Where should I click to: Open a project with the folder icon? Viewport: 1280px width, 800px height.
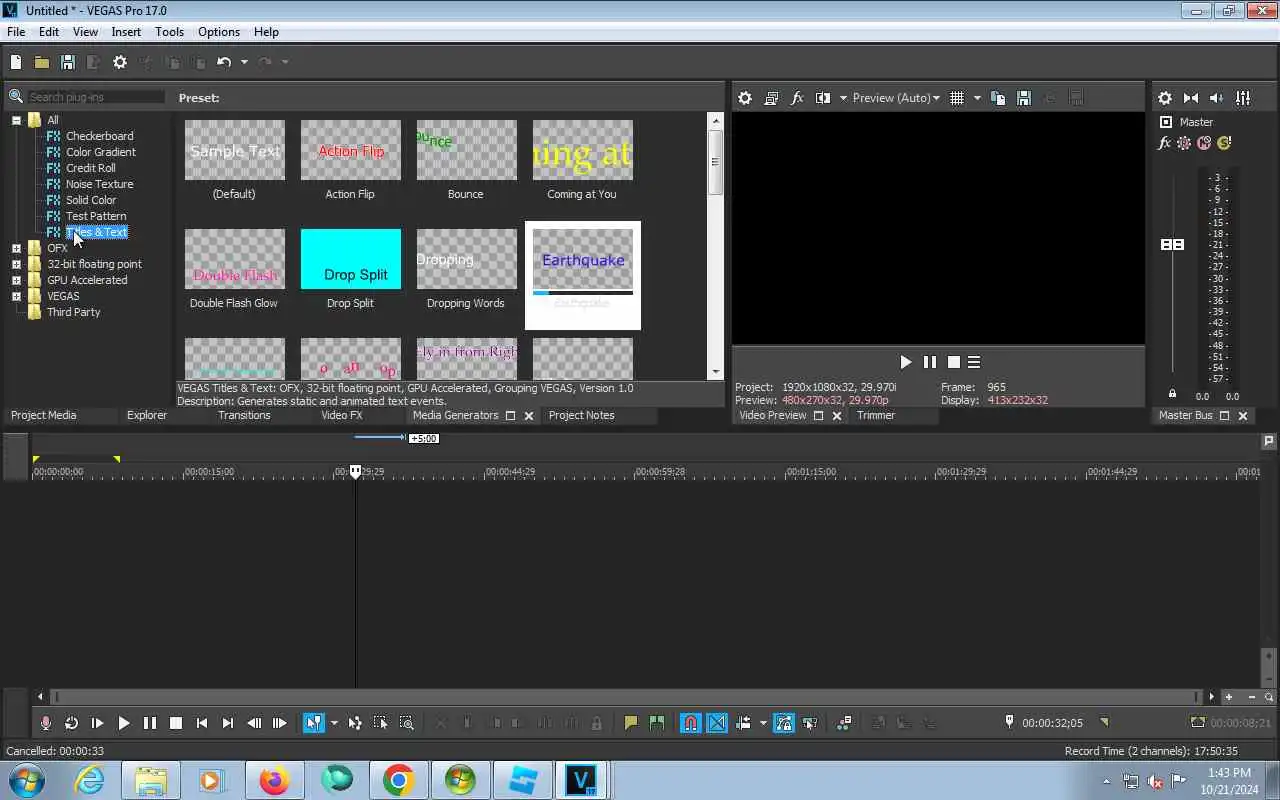point(42,62)
